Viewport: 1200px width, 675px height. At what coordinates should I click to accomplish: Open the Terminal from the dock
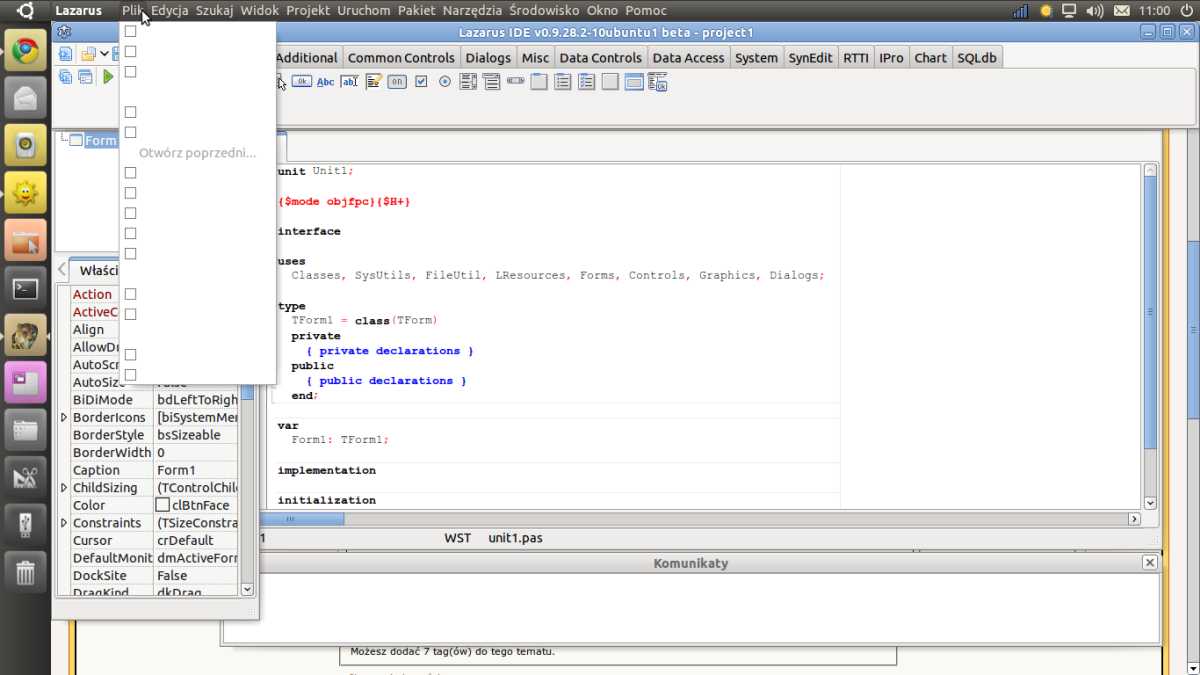click(x=25, y=289)
